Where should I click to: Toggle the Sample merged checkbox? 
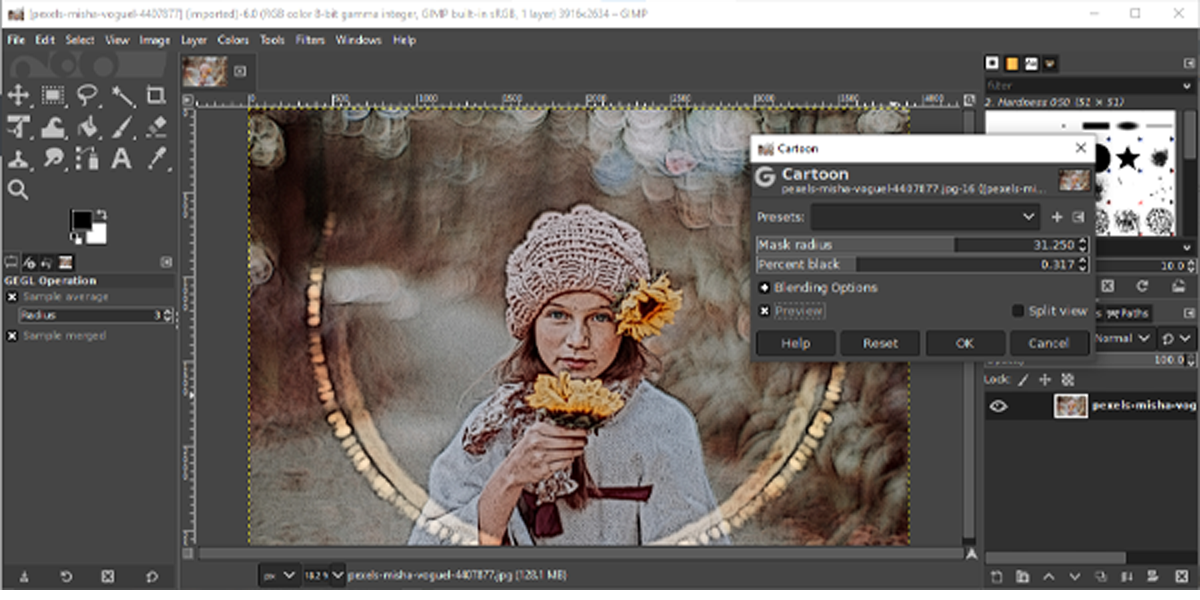click(x=12, y=336)
